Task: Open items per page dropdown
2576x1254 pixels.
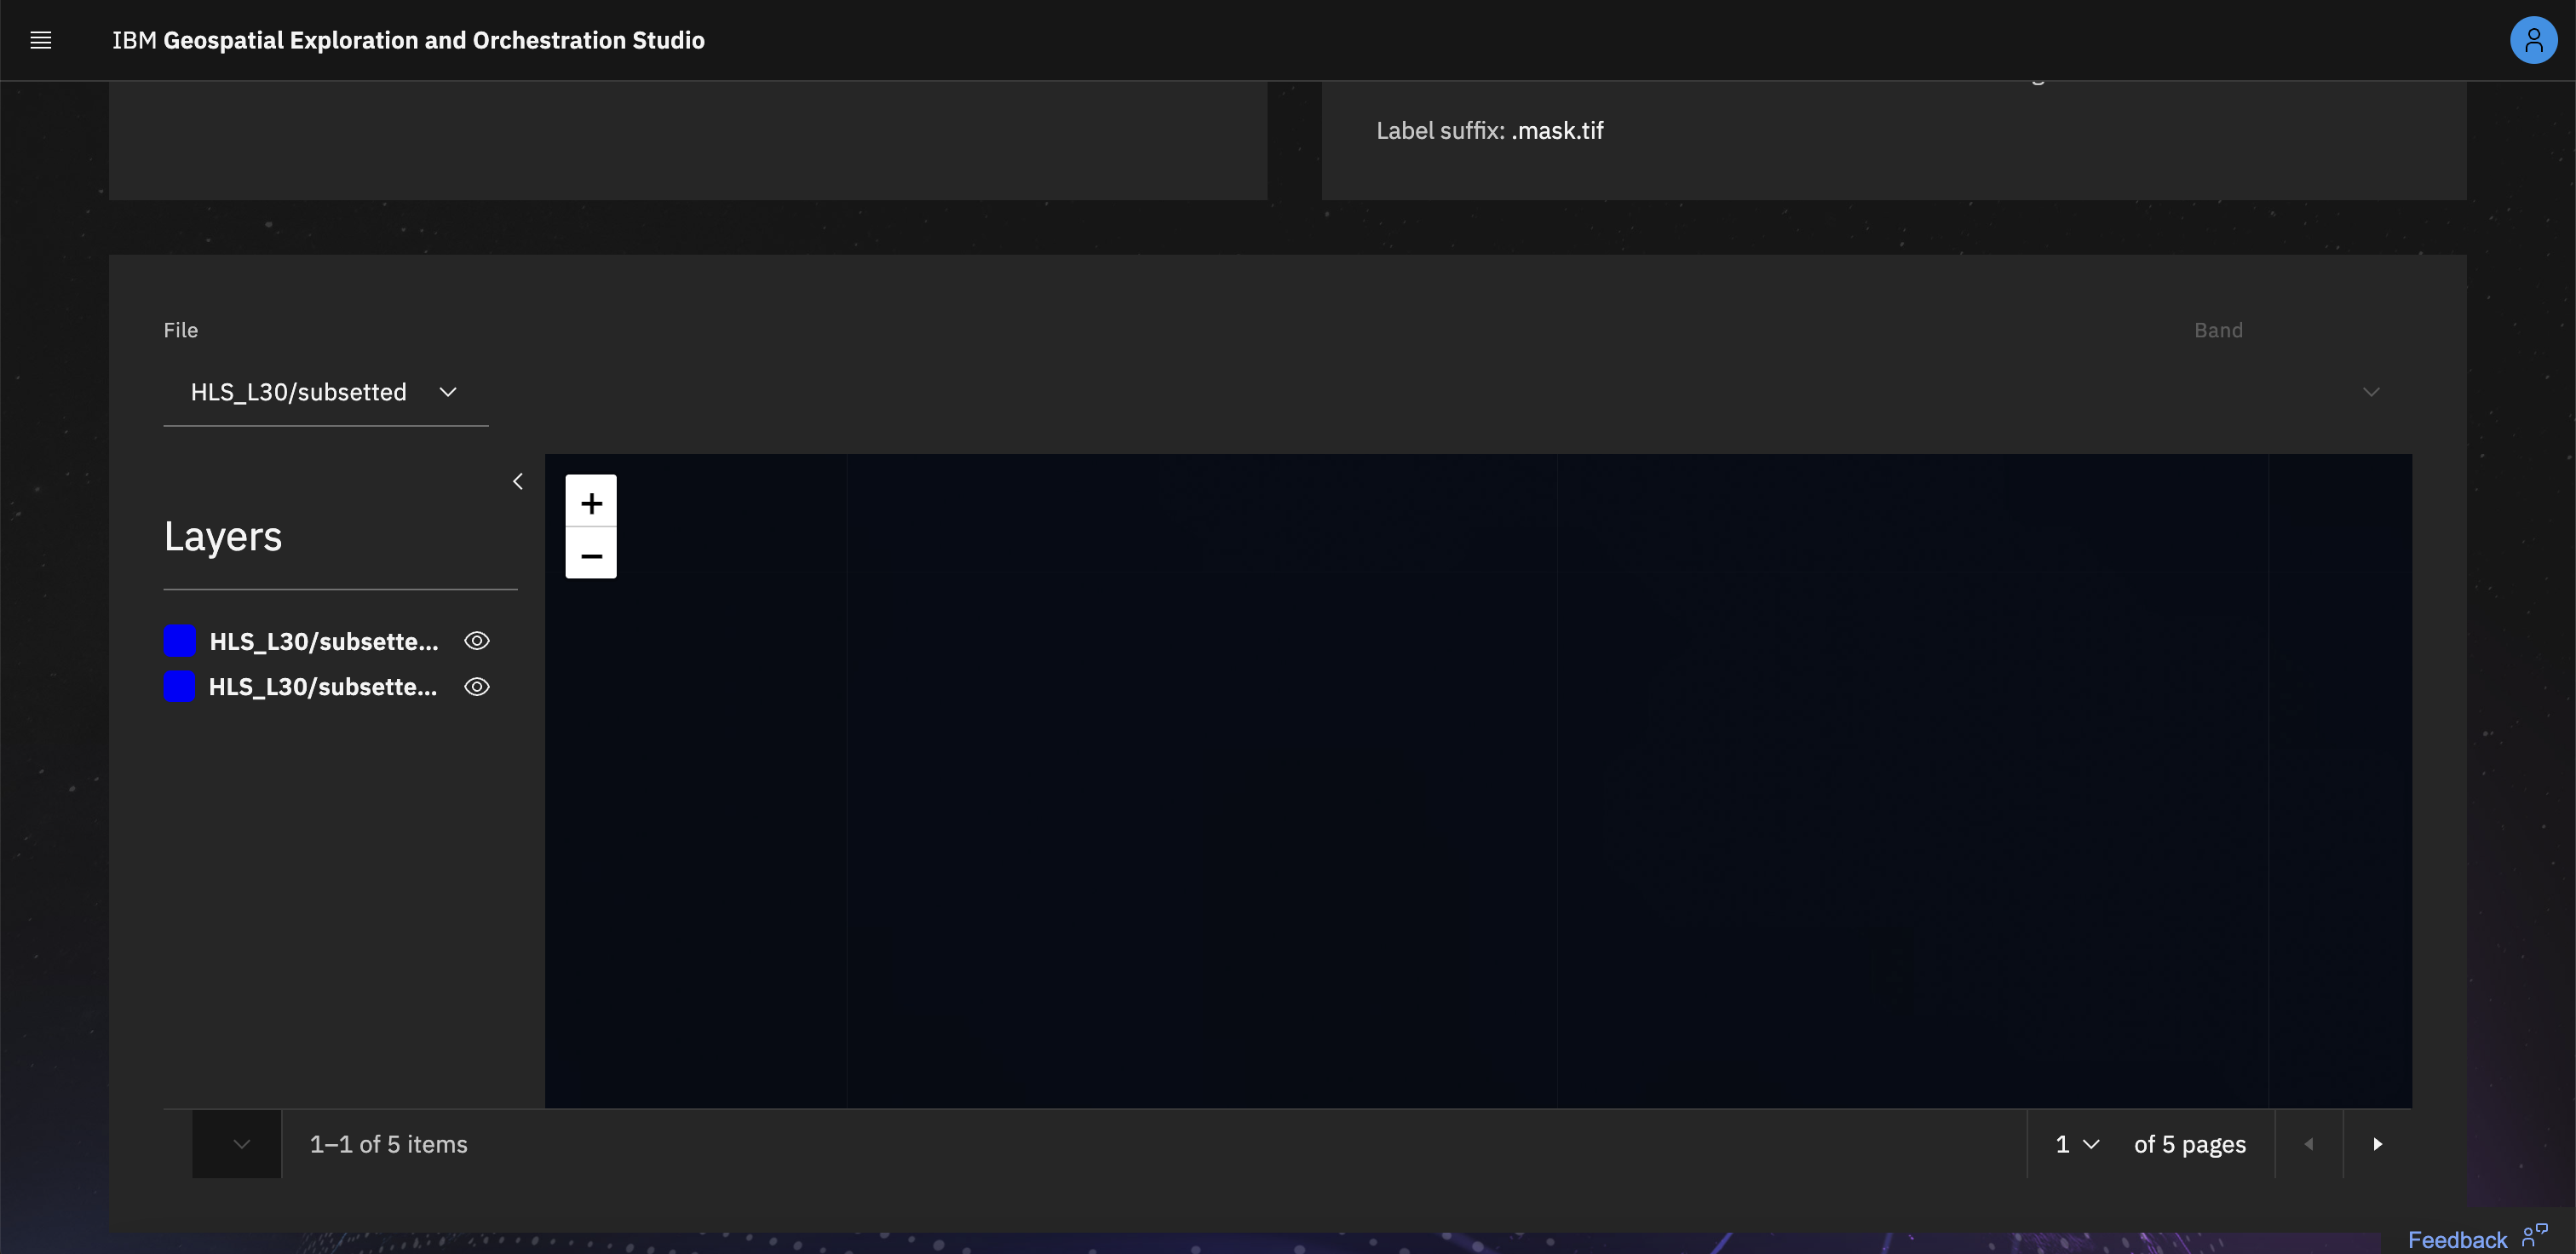Action: (237, 1144)
